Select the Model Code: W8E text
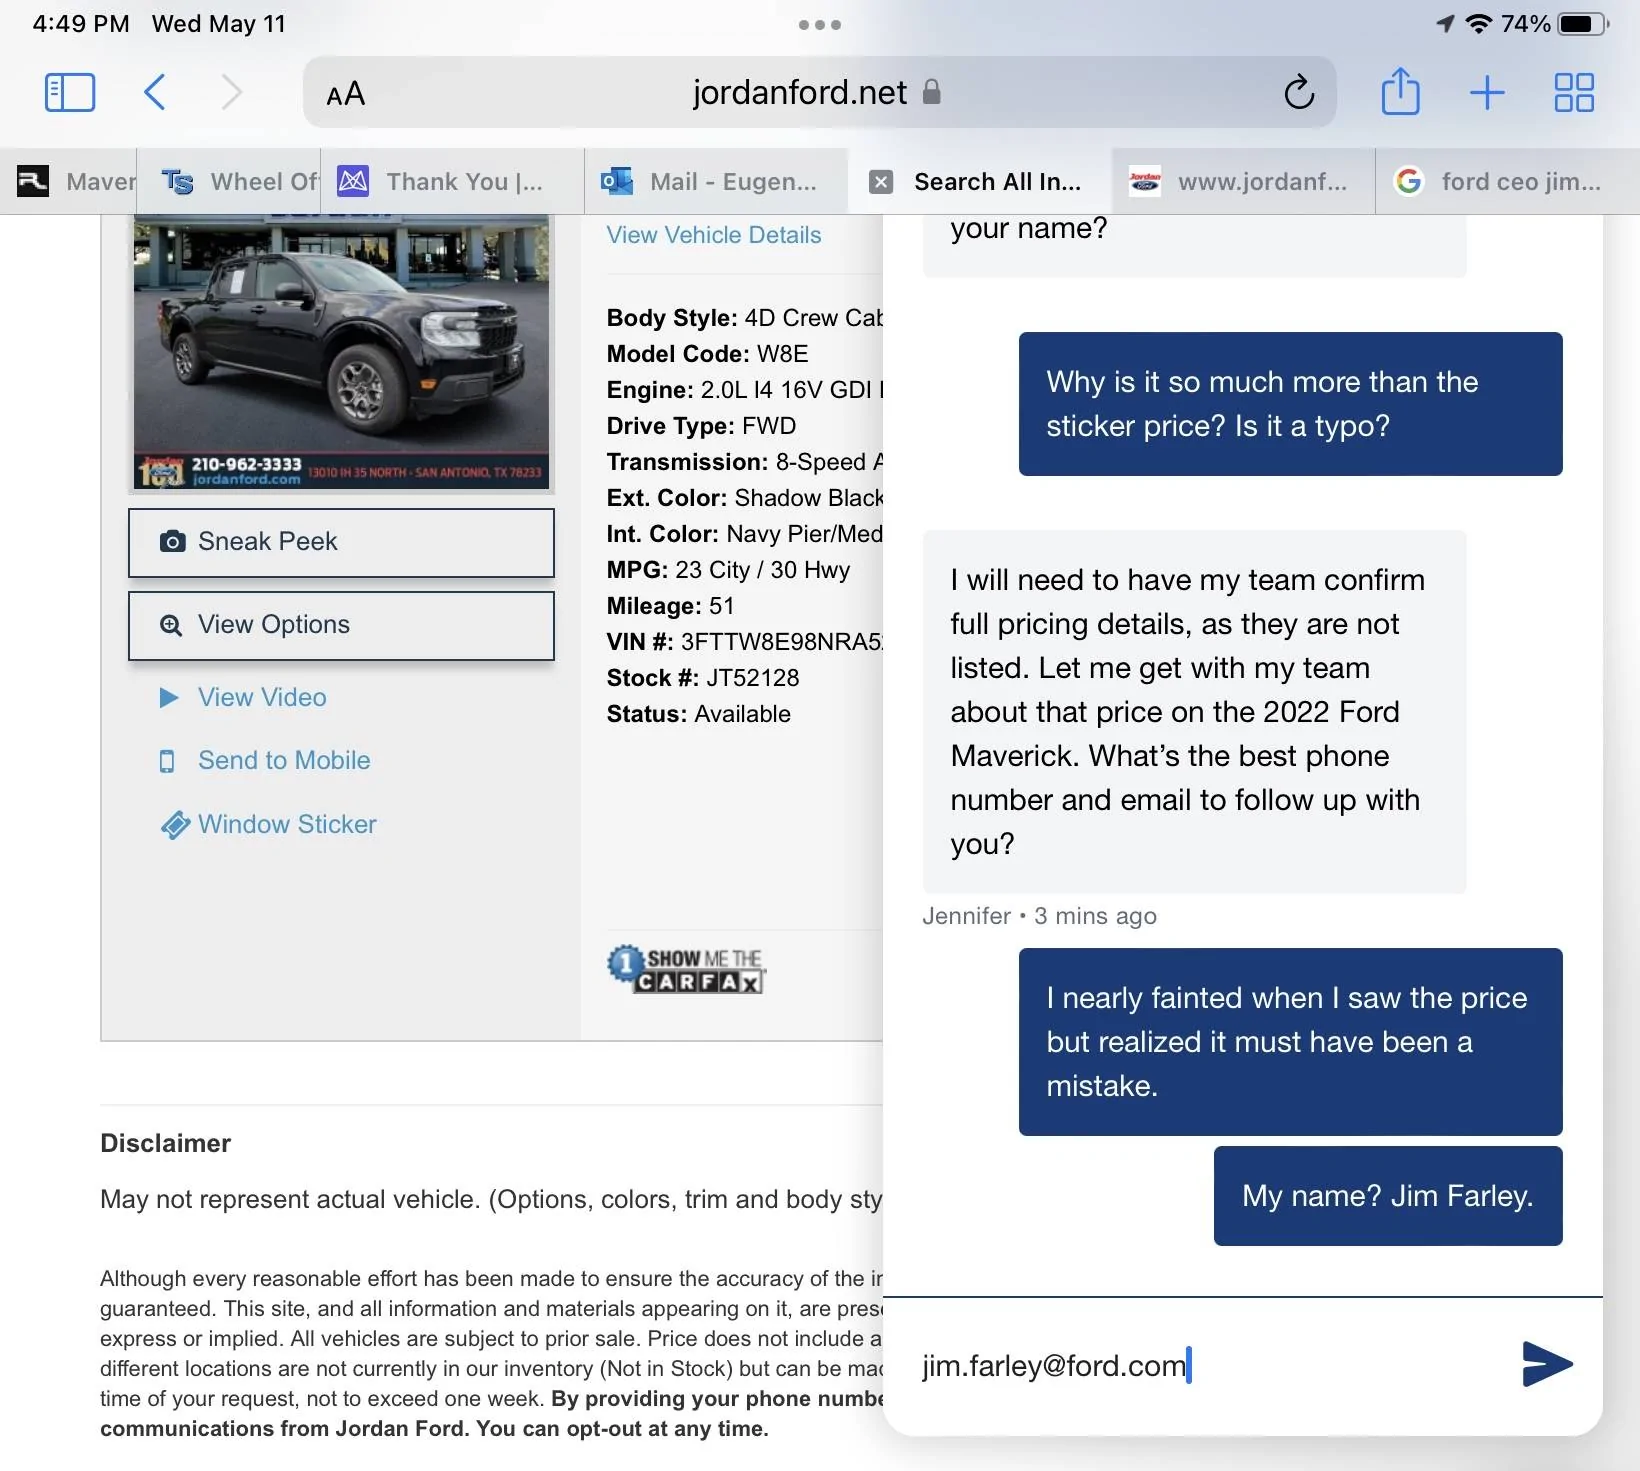 coord(707,354)
